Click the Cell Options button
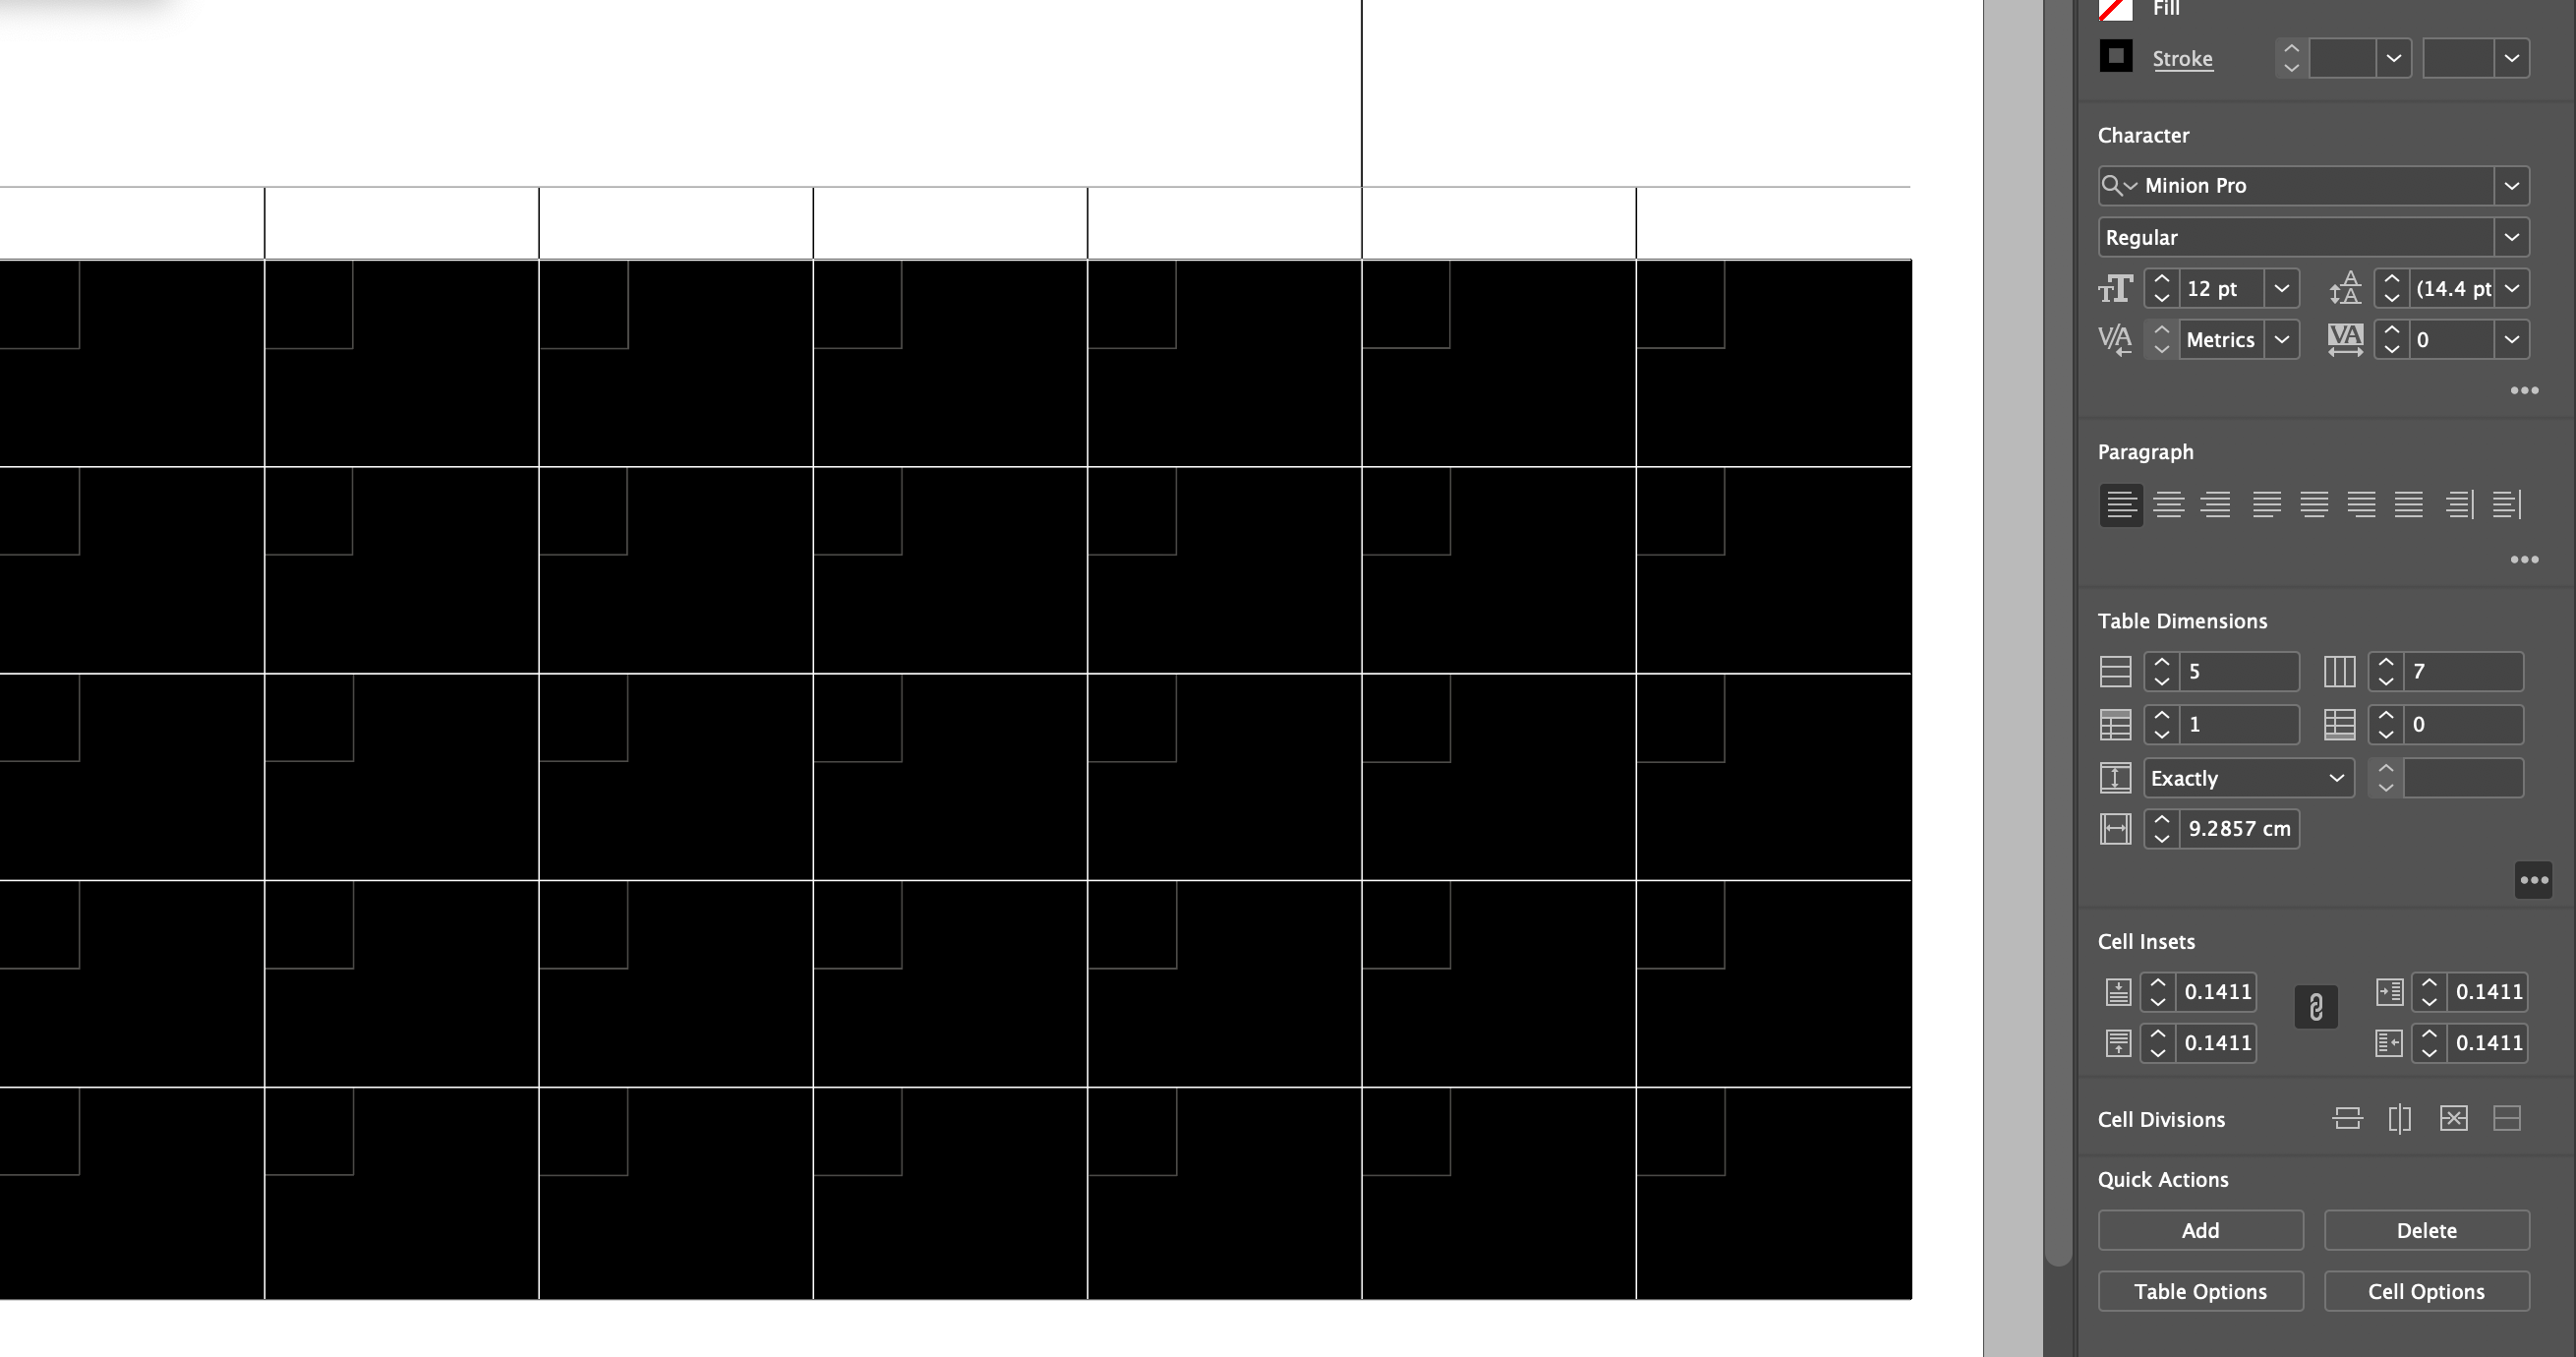Screen dimensions: 2576x1357 [2425, 1290]
